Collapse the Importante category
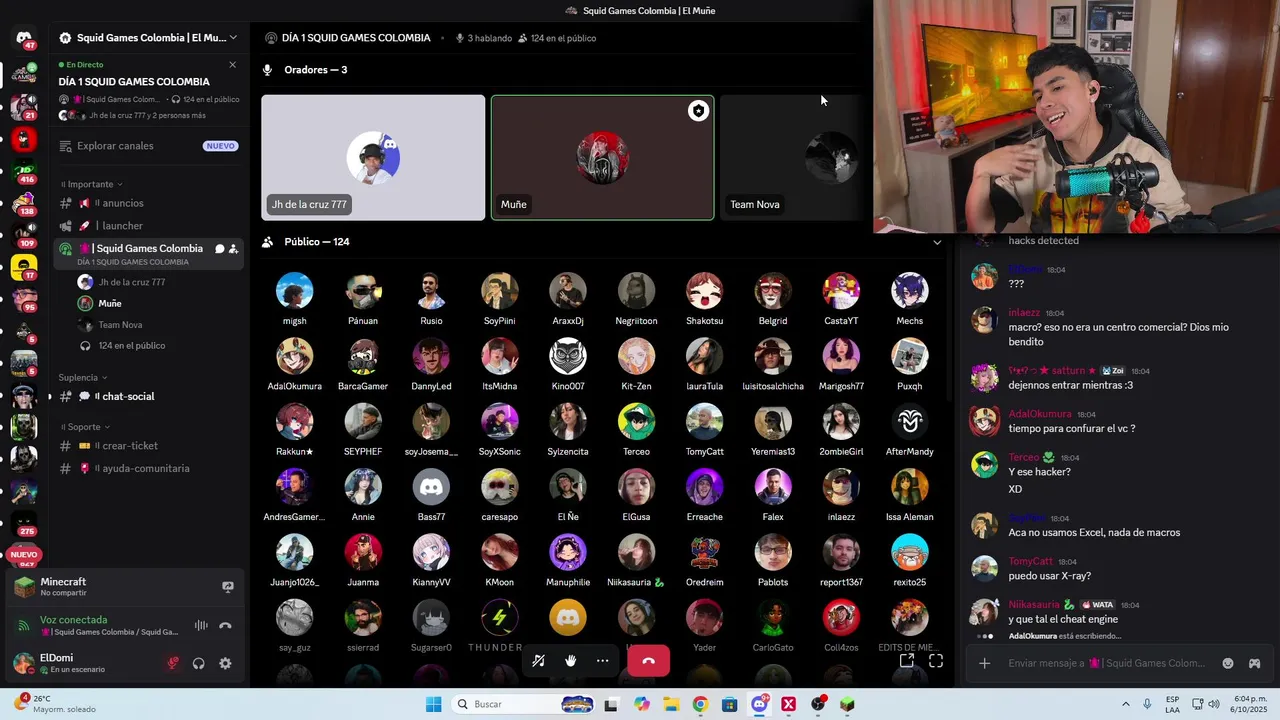The width and height of the screenshot is (1280, 720). tap(91, 184)
